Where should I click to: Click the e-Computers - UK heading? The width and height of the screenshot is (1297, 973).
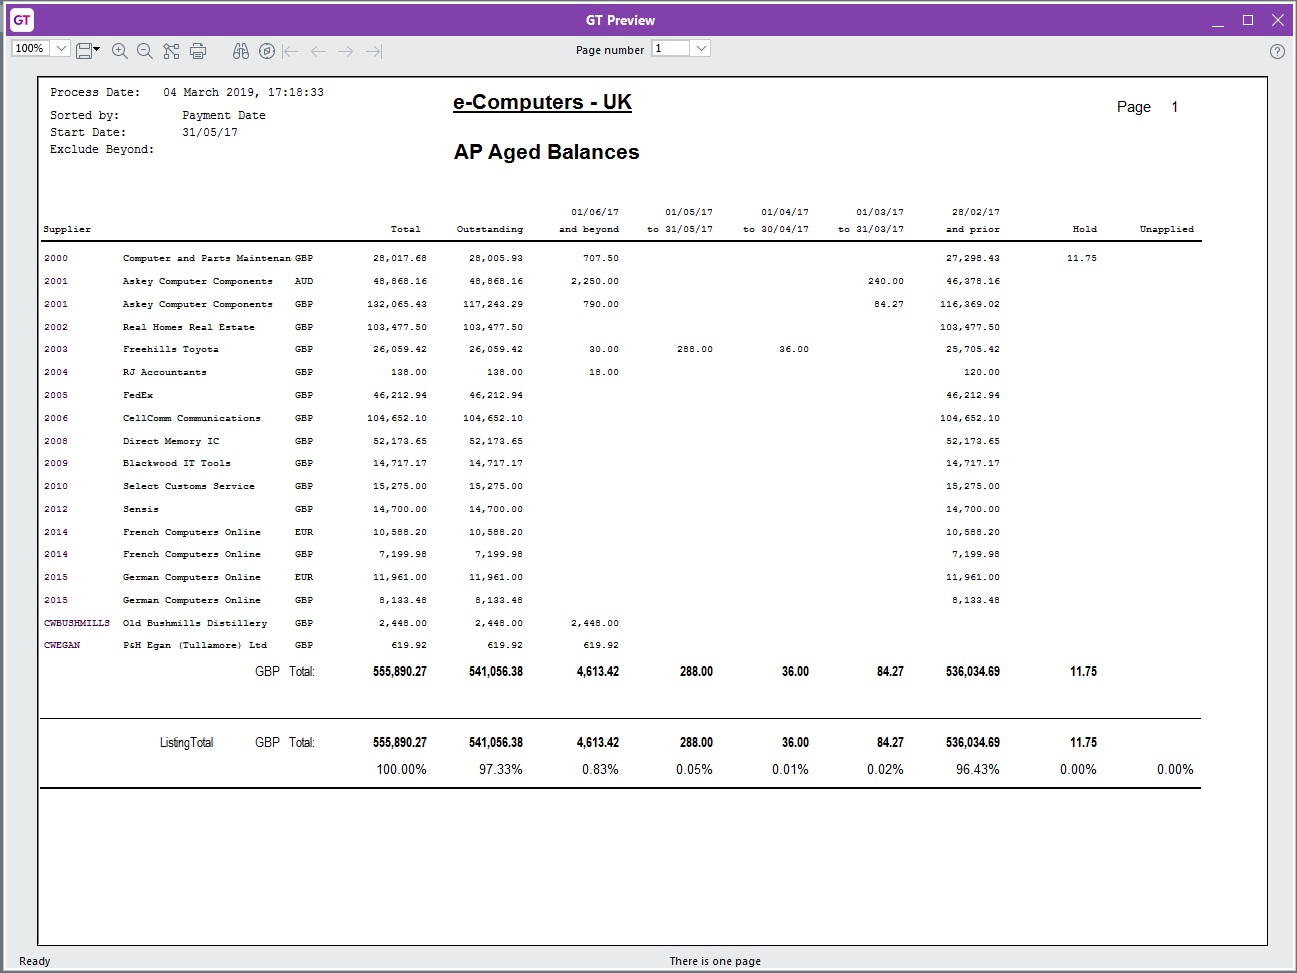(542, 102)
